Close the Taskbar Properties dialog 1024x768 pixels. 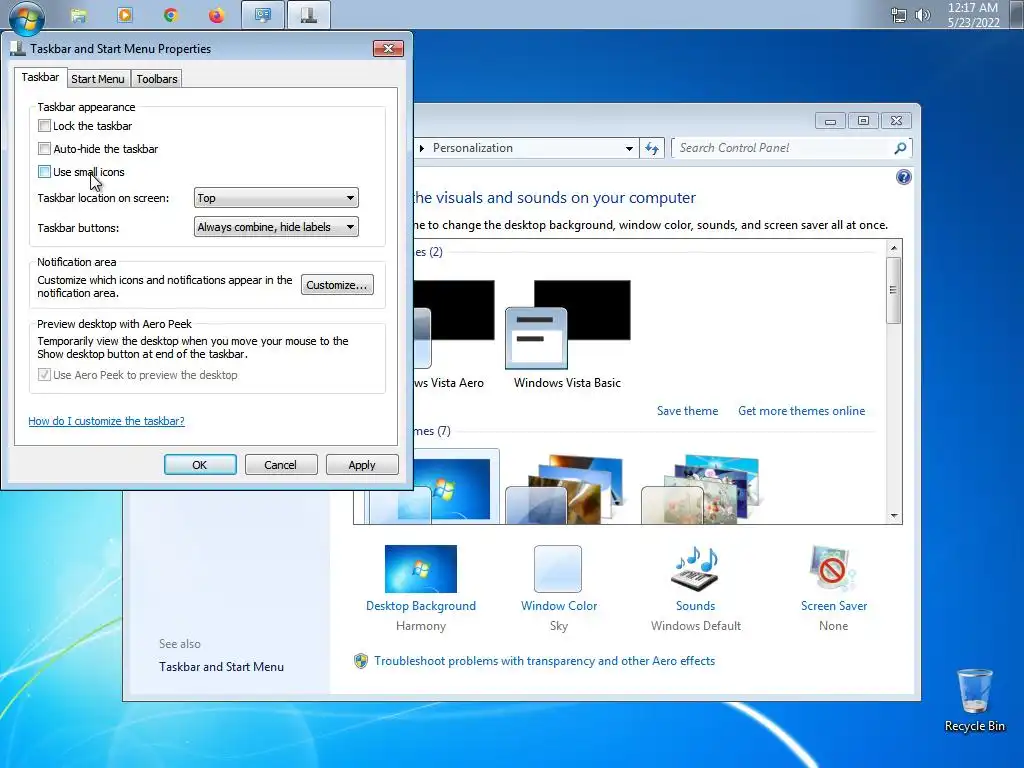tap(388, 48)
